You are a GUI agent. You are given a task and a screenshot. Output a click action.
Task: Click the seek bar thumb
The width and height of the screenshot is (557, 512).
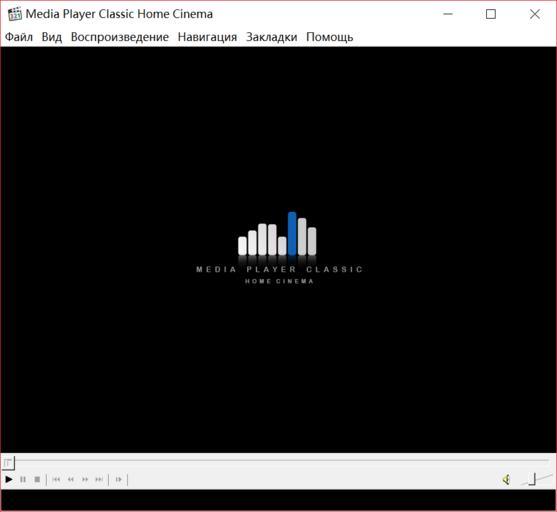[x=8, y=463]
